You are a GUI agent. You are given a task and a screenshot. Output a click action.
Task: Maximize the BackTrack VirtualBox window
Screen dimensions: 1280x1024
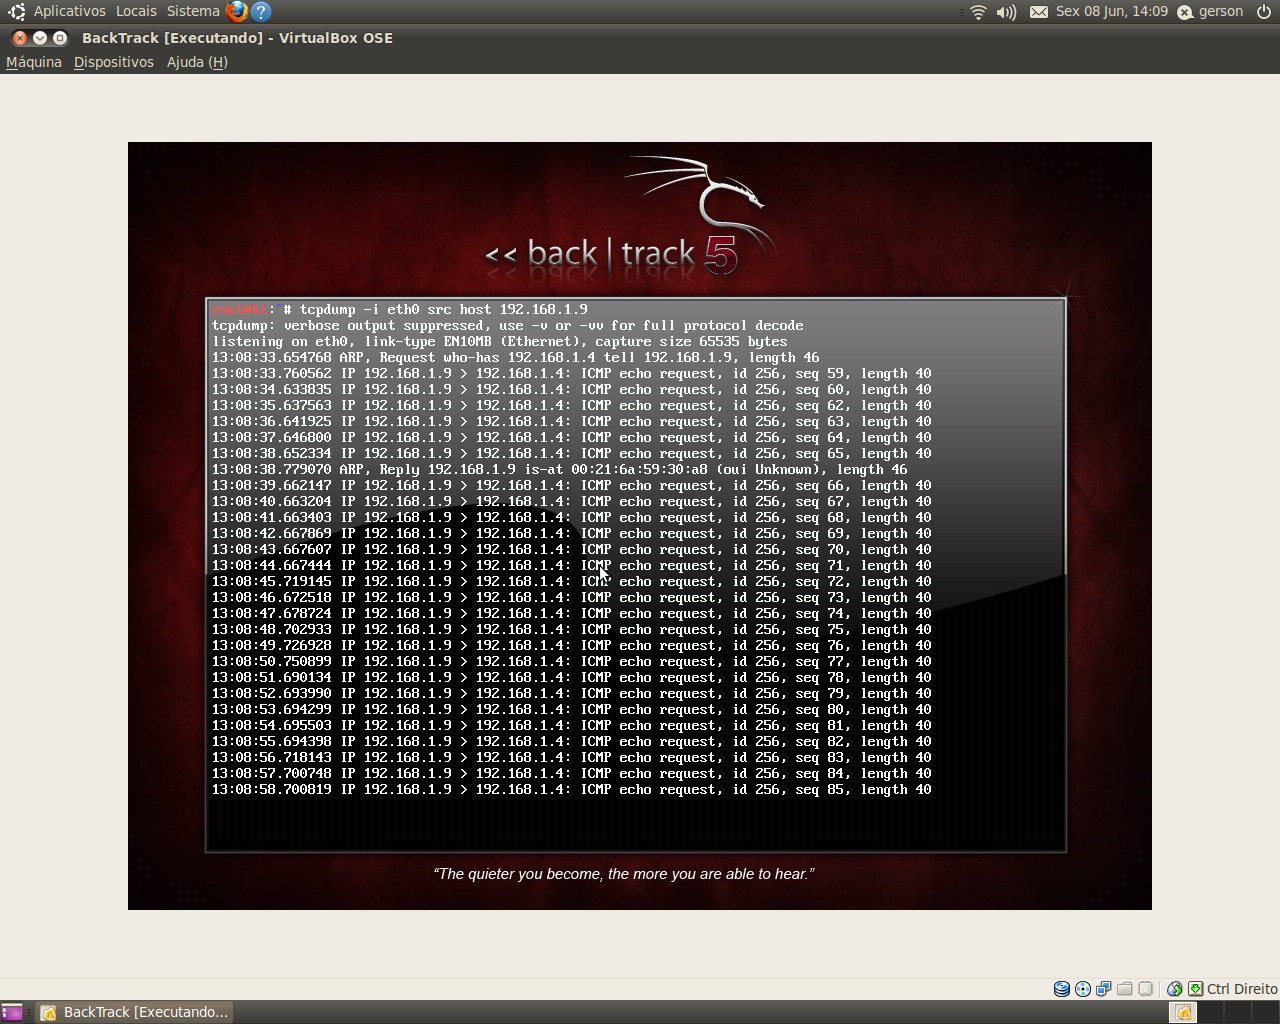point(60,38)
